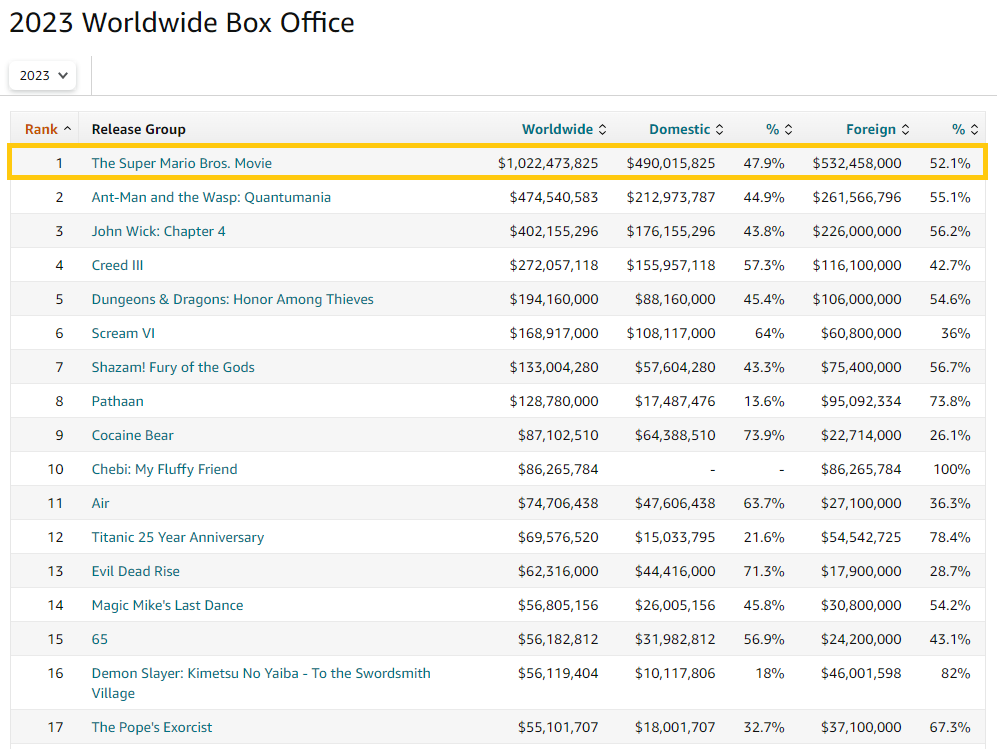The image size is (997, 749).
Task: Select foreign gross $75,400,000
Action: click(x=861, y=368)
